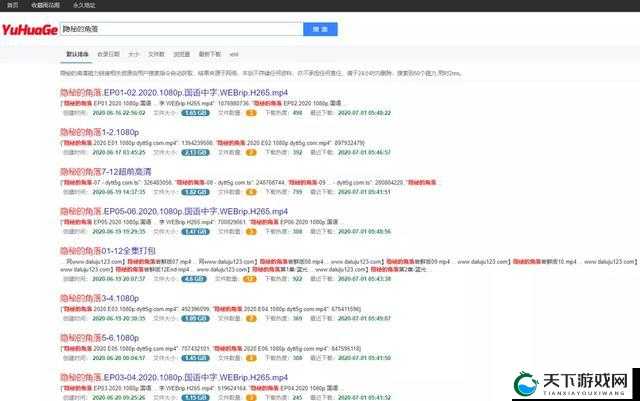Click the orange file-count badge of the EP01-02 result
640x401 pixels.
tap(251, 113)
